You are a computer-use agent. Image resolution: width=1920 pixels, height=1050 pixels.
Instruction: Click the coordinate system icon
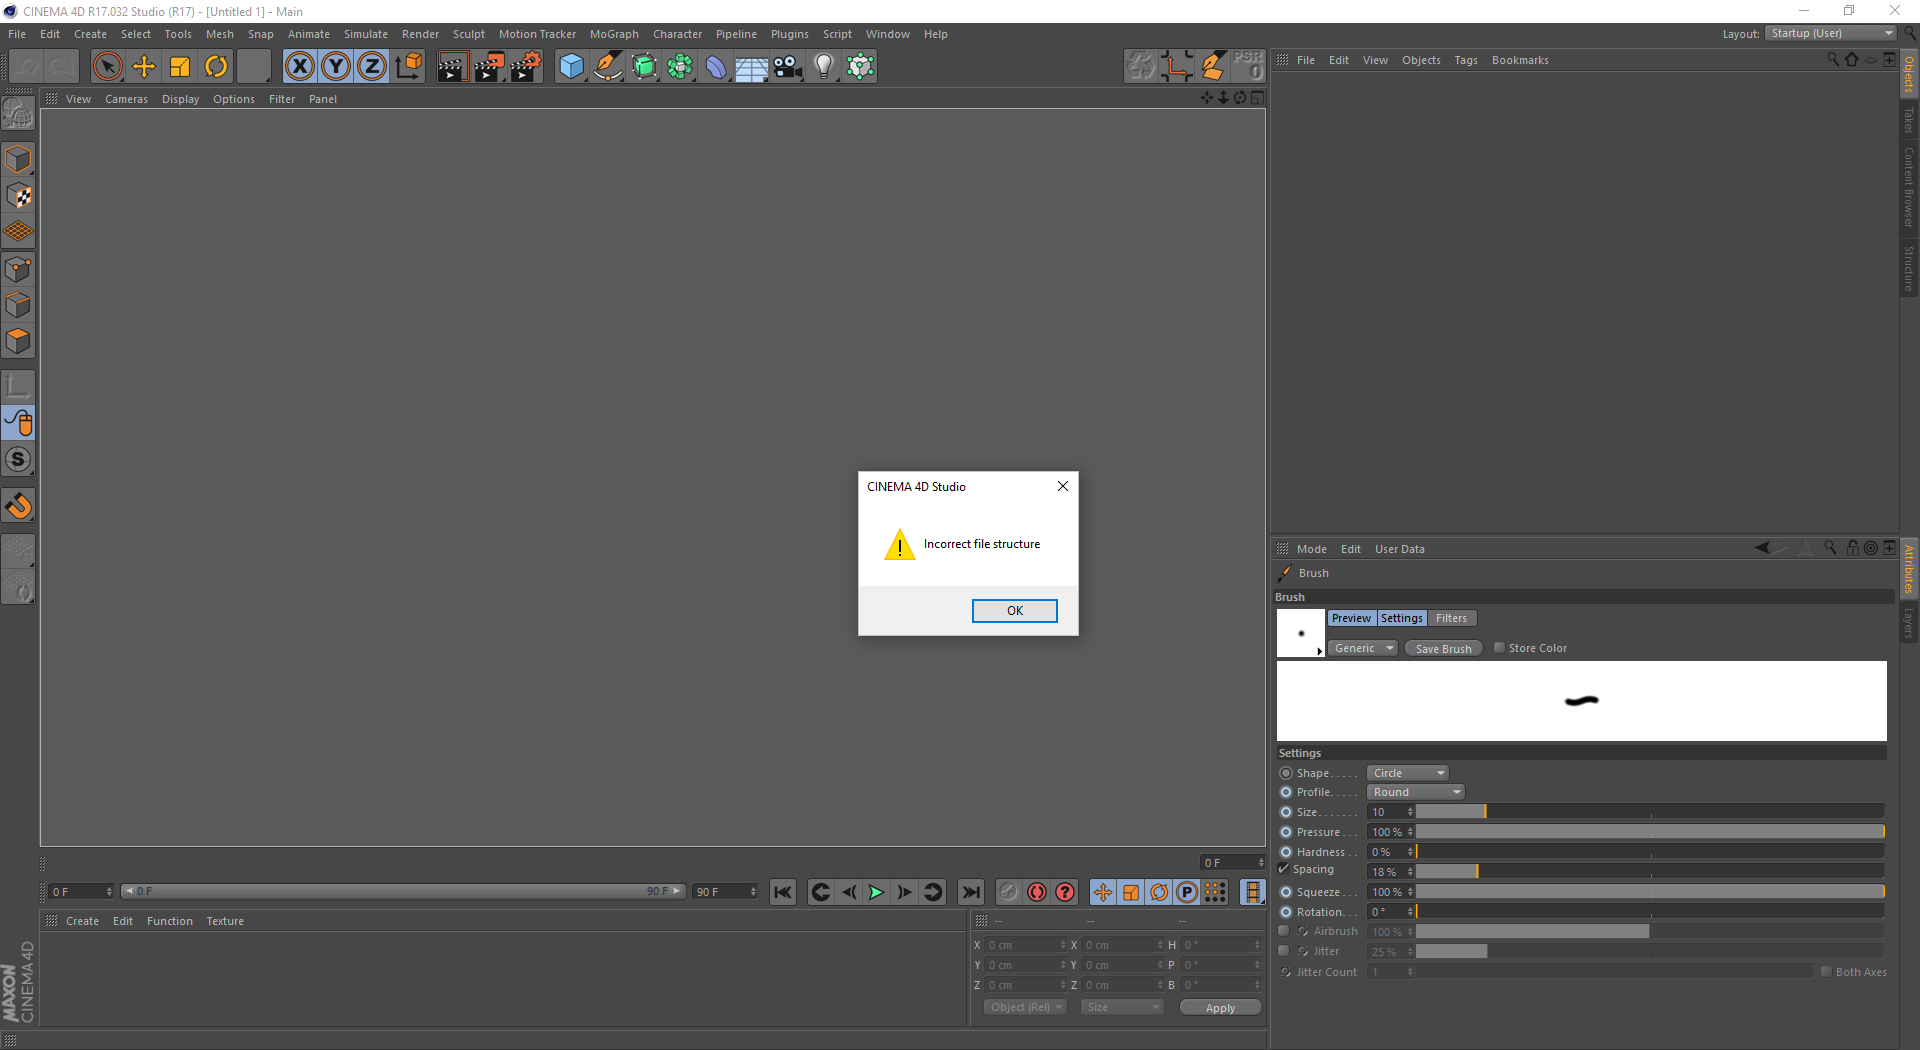pyautogui.click(x=408, y=67)
